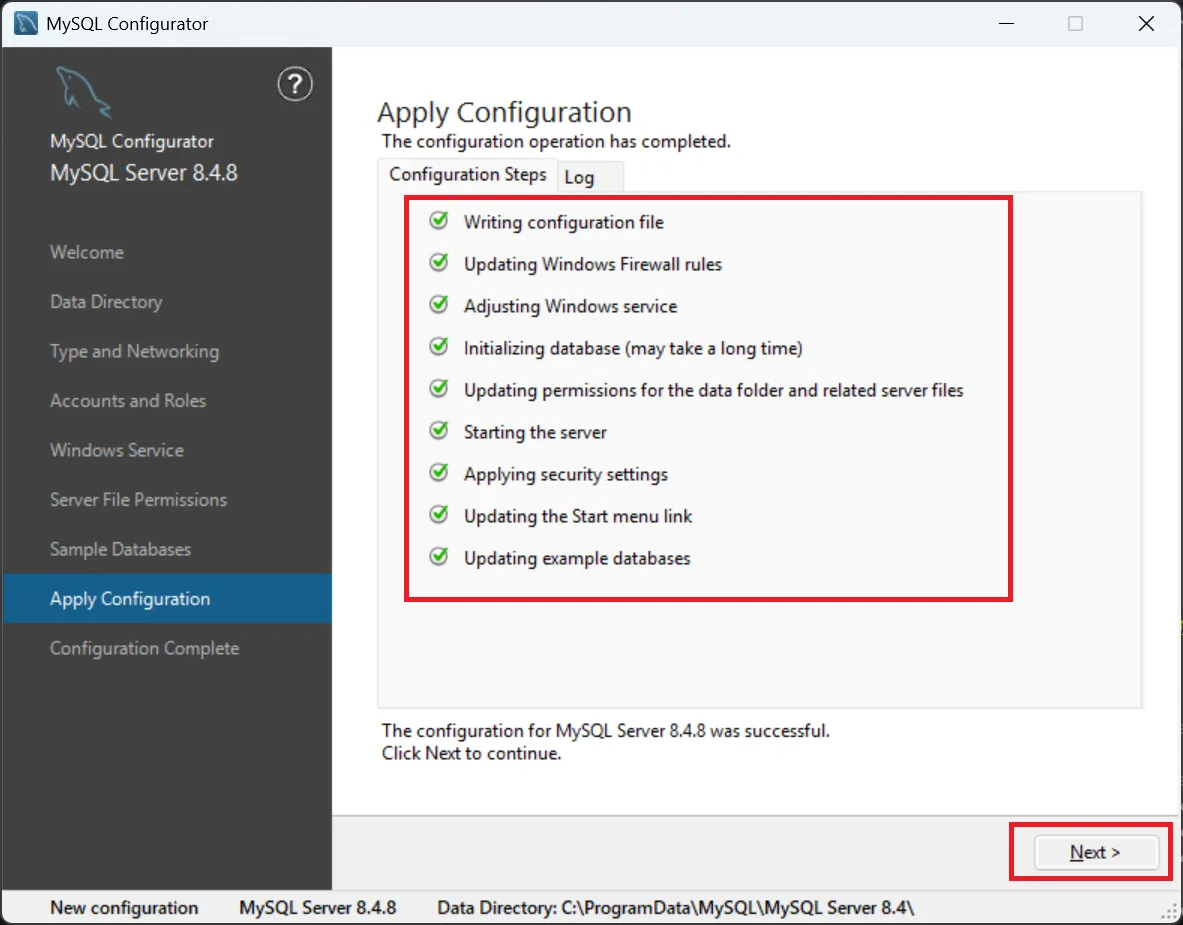
Task: Open Accounts and Roles sidebar step
Action: point(128,401)
